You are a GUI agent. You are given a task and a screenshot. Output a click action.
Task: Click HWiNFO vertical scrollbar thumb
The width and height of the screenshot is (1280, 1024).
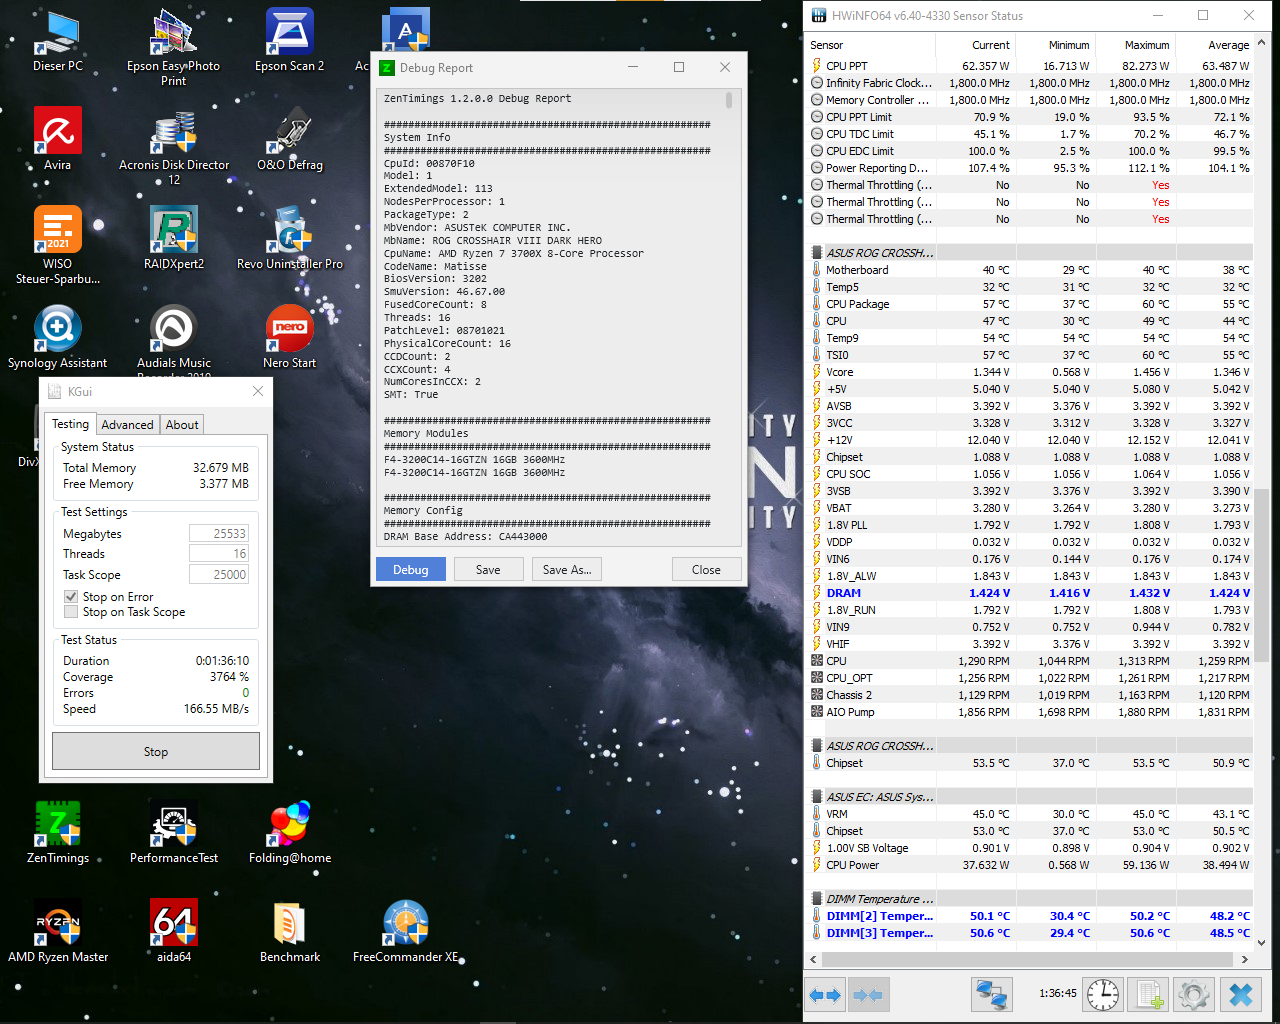(1261, 575)
